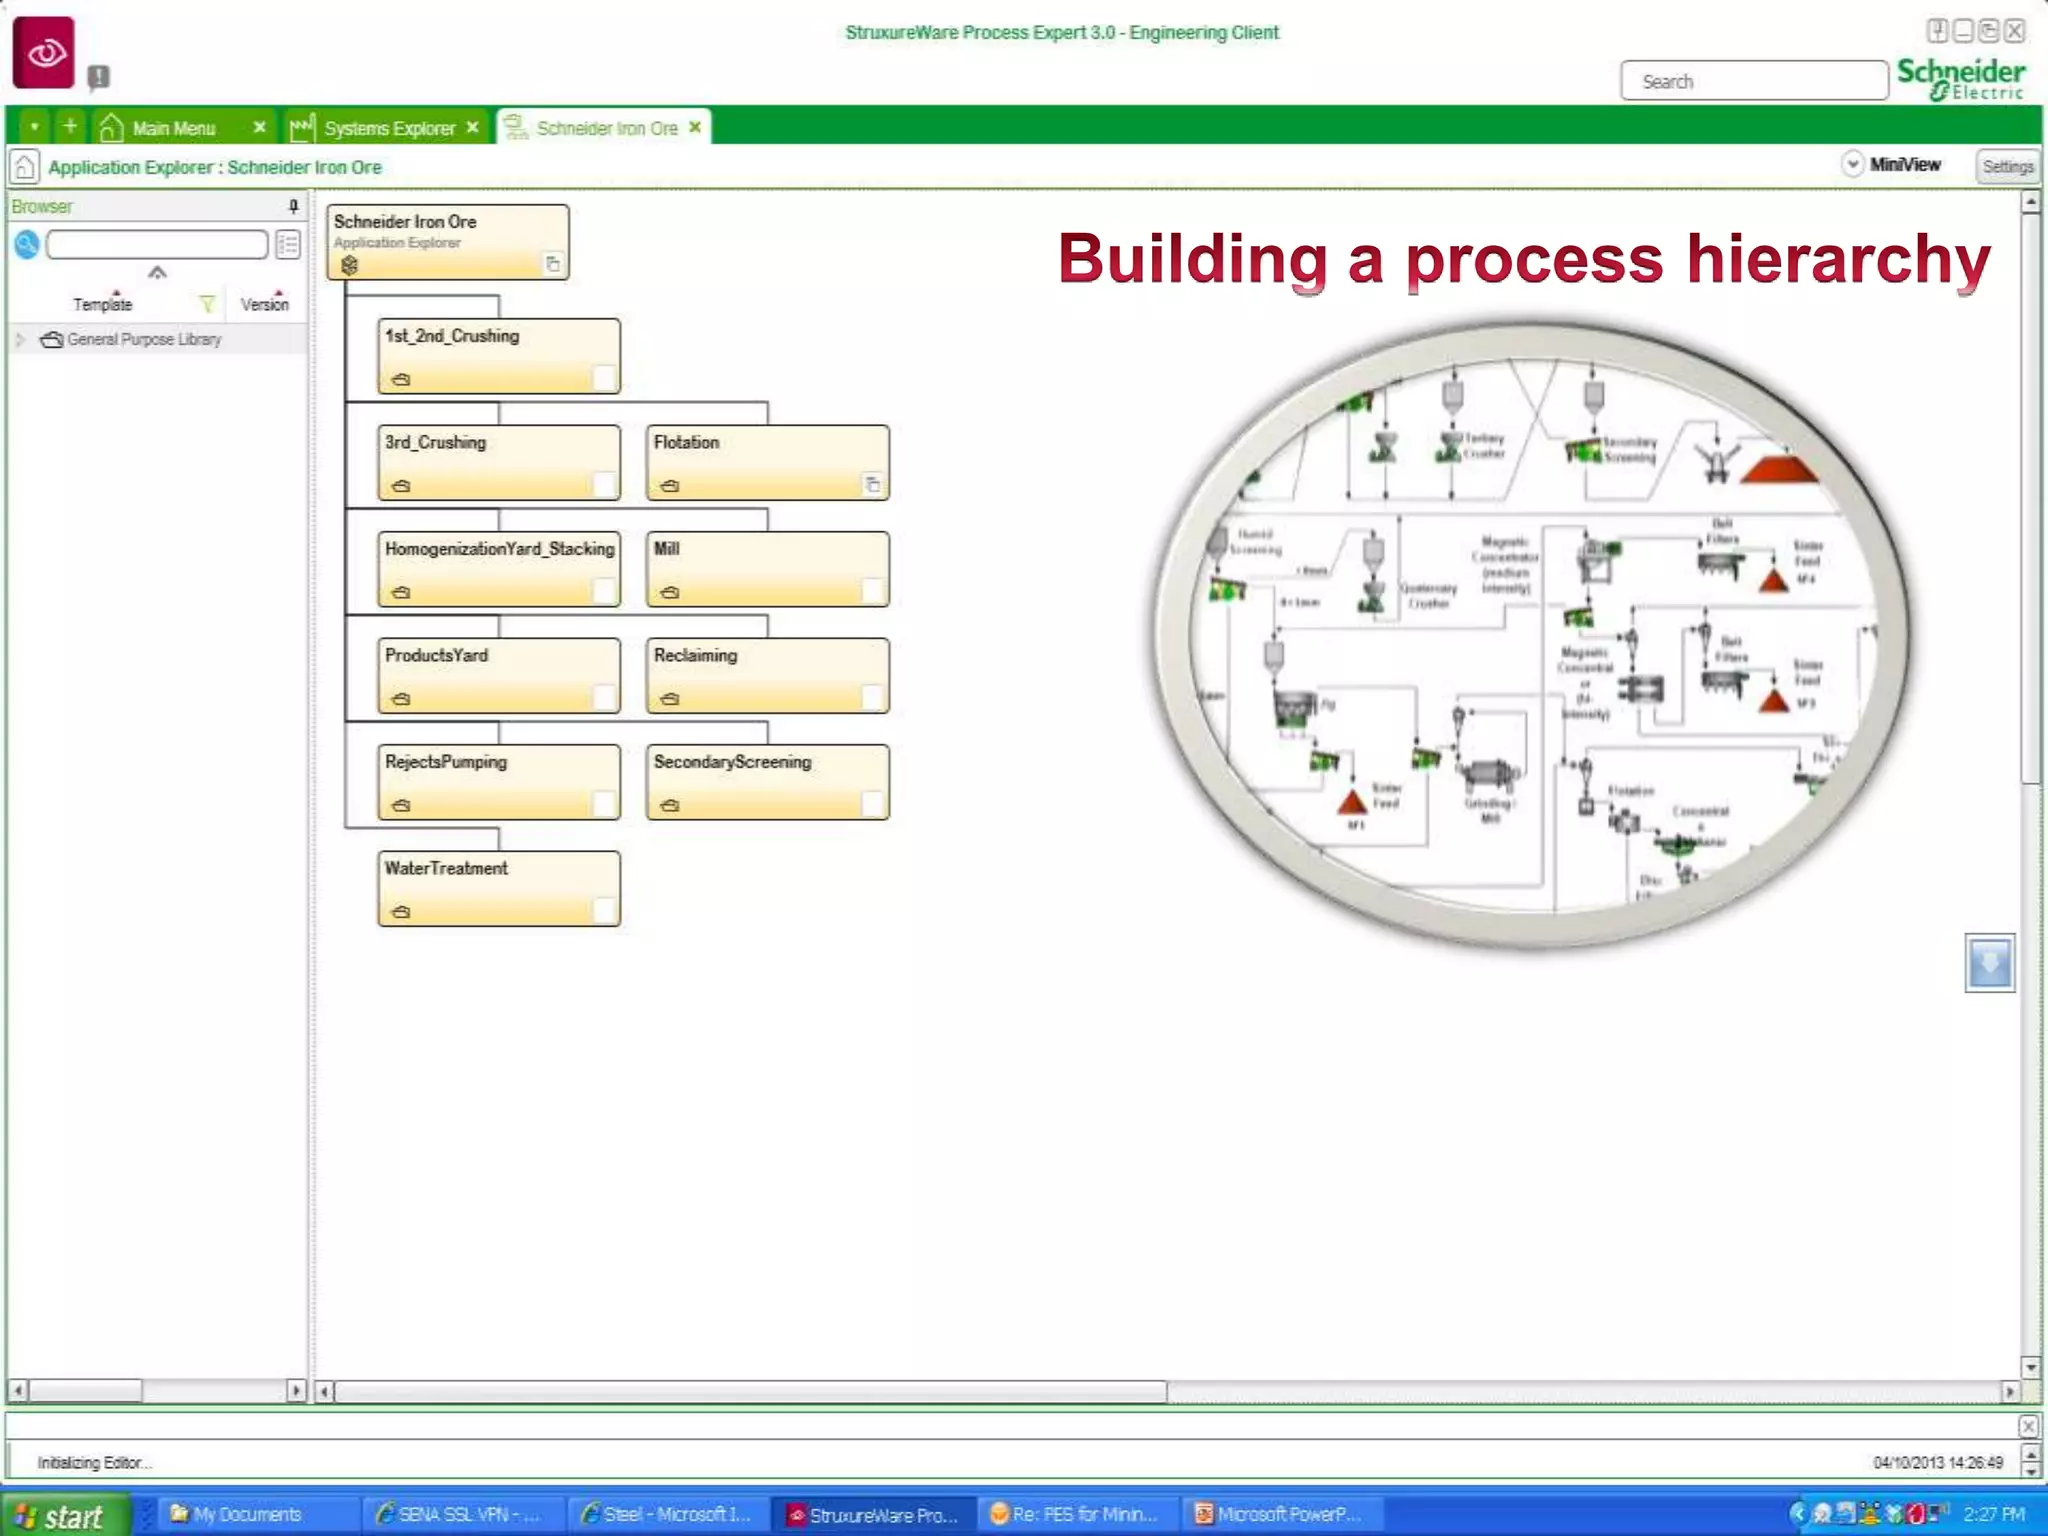Open the tab list dropdown arrow
Image resolution: width=2048 pixels, height=1536 pixels.
coord(34,127)
